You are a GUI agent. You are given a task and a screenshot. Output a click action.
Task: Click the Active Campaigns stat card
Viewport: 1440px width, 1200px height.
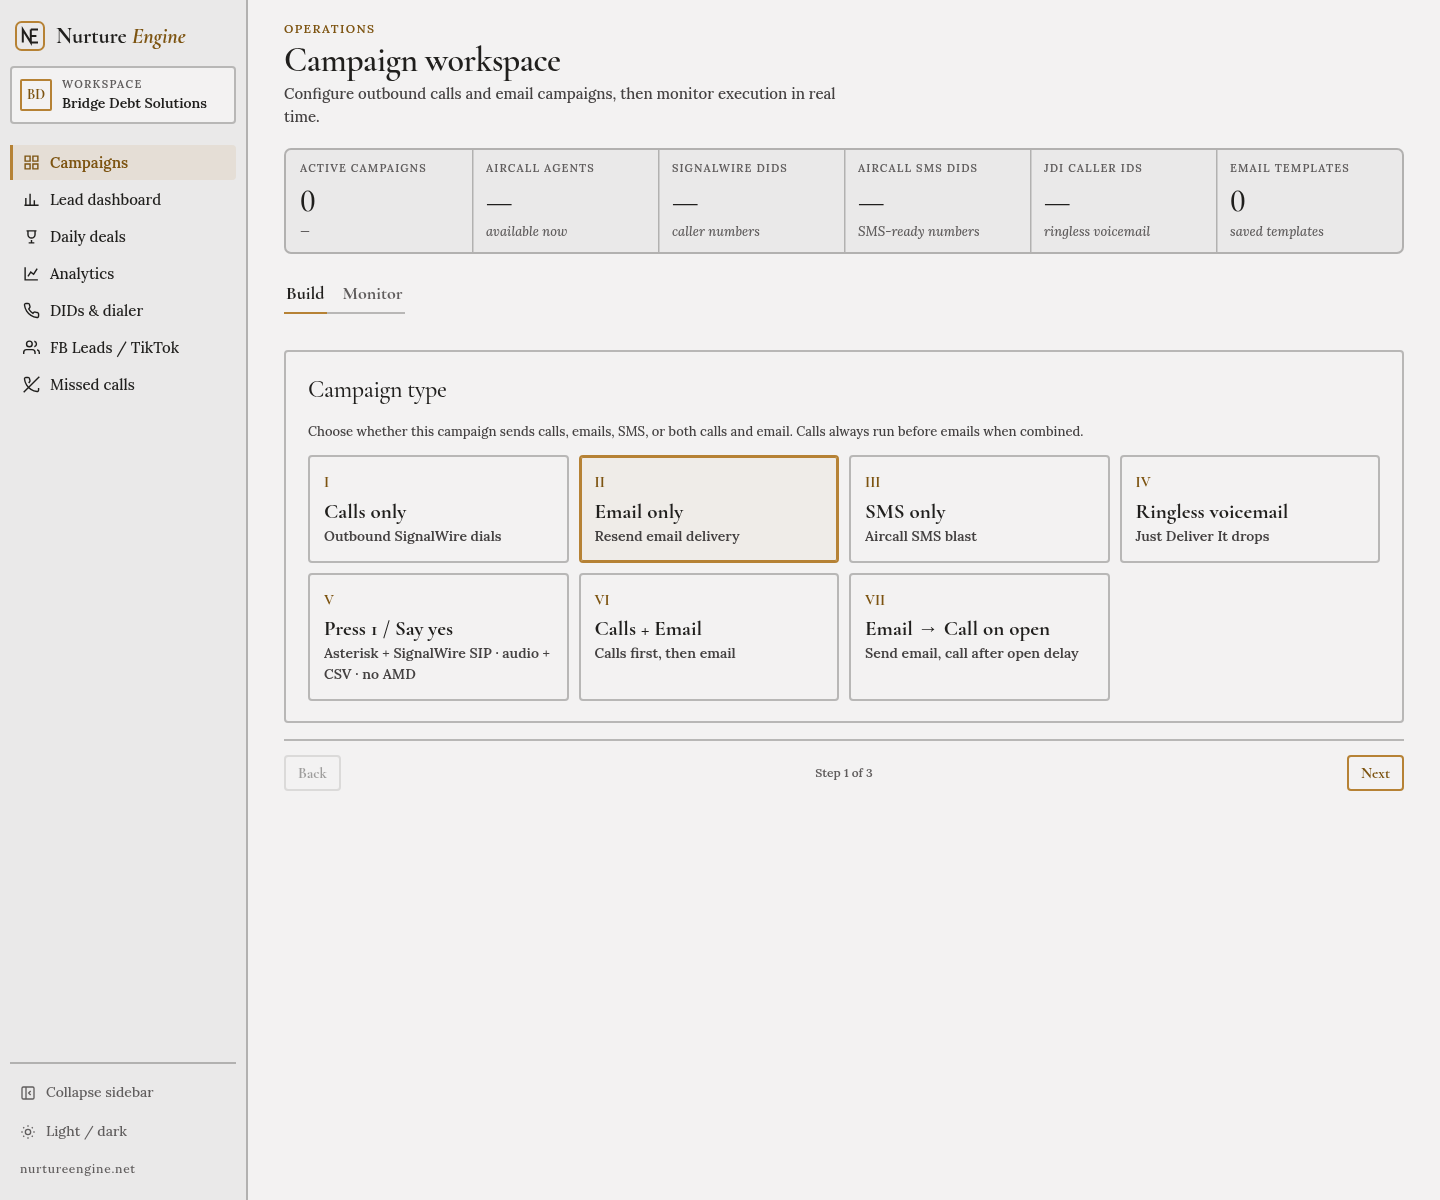coord(379,201)
